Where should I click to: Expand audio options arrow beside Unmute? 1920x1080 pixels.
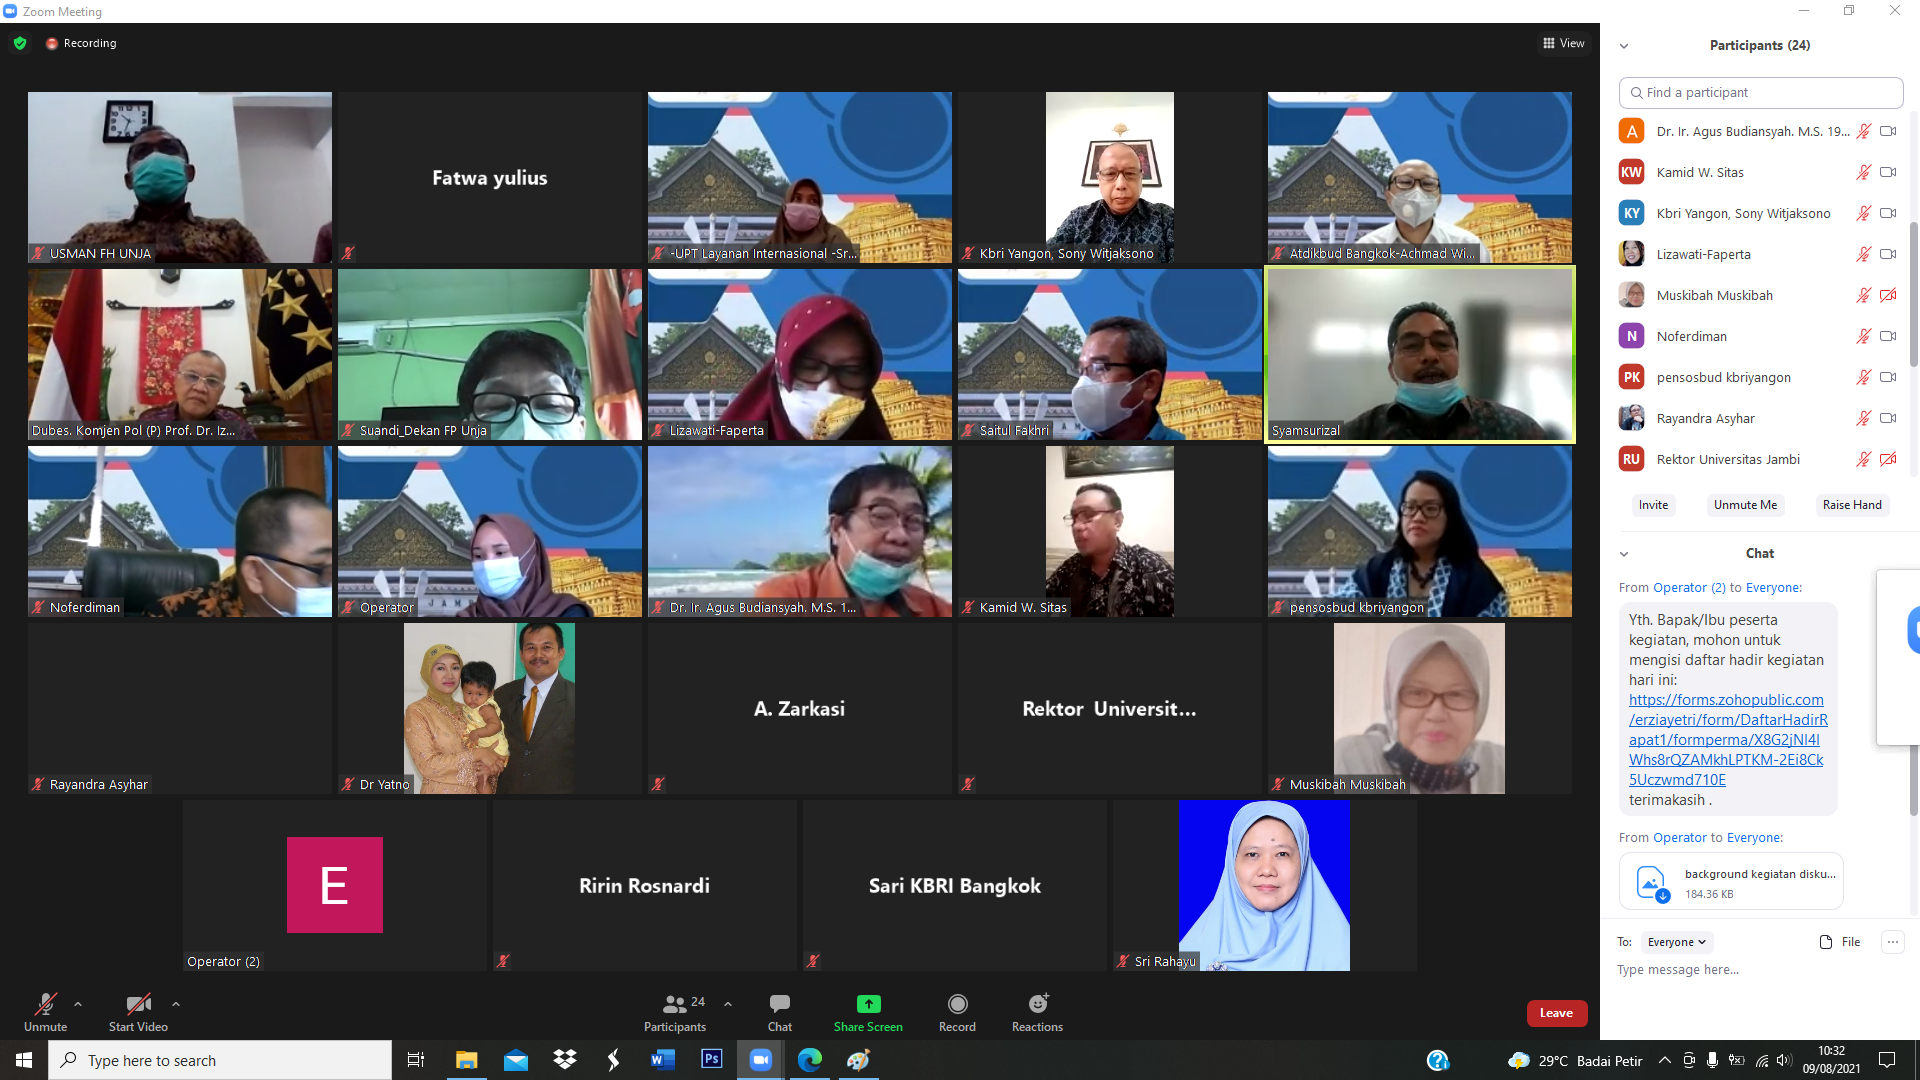tap(78, 1004)
